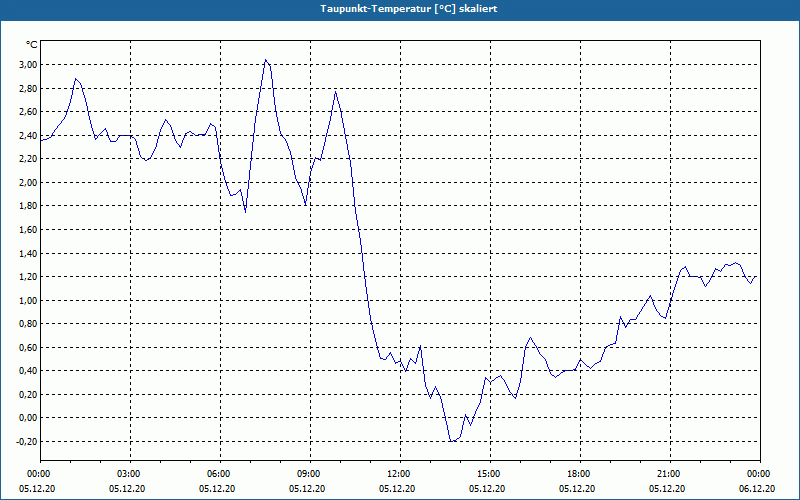Screen dimensions: 800x500
Task: Click the 06:00 time label
Action: (x=220, y=474)
